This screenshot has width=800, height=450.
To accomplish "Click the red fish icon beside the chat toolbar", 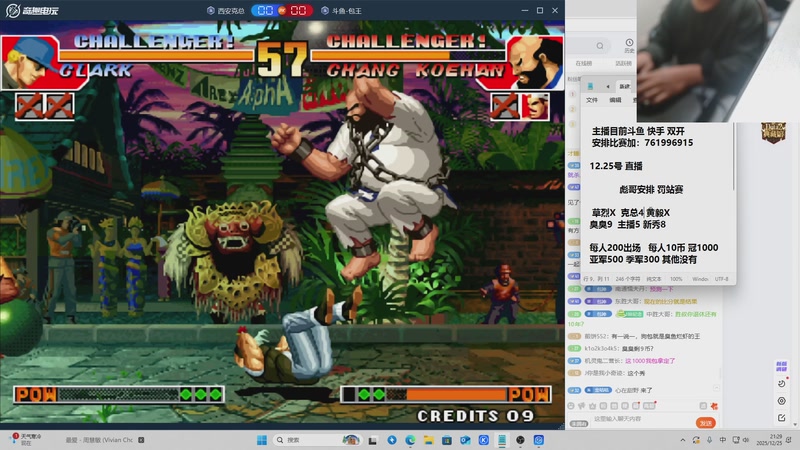I will (x=714, y=406).
